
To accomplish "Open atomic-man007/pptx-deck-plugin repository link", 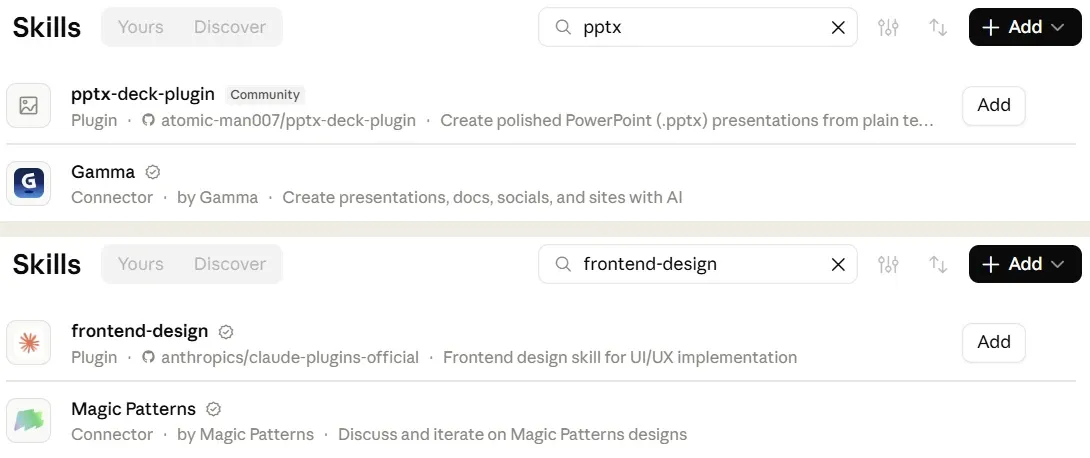I will pyautogui.click(x=288, y=120).
